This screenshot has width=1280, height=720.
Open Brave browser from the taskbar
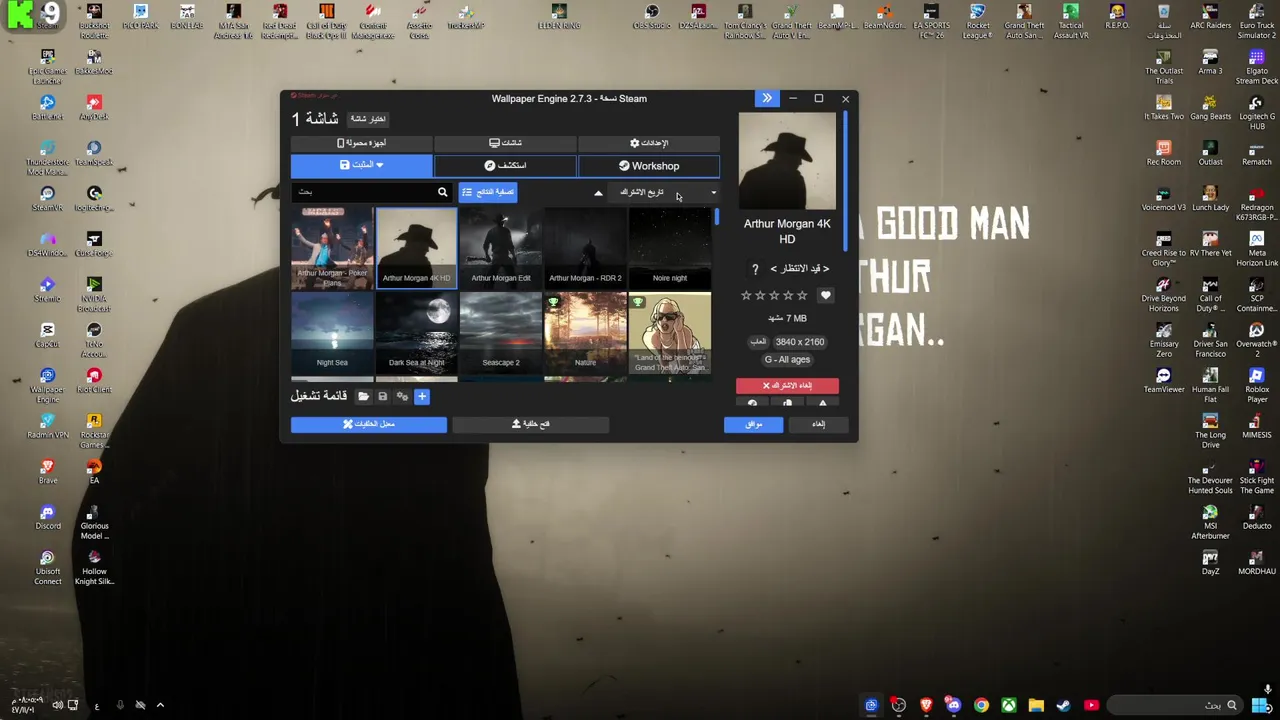(x=926, y=705)
